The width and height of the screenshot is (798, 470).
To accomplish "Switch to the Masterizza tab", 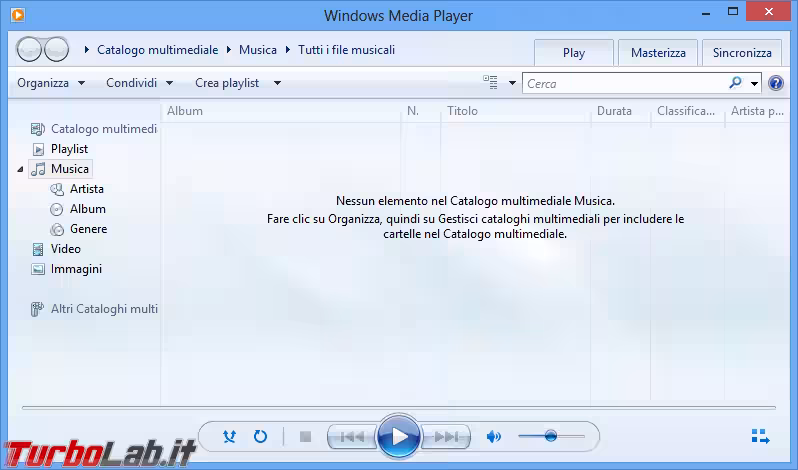I will click(x=657, y=53).
